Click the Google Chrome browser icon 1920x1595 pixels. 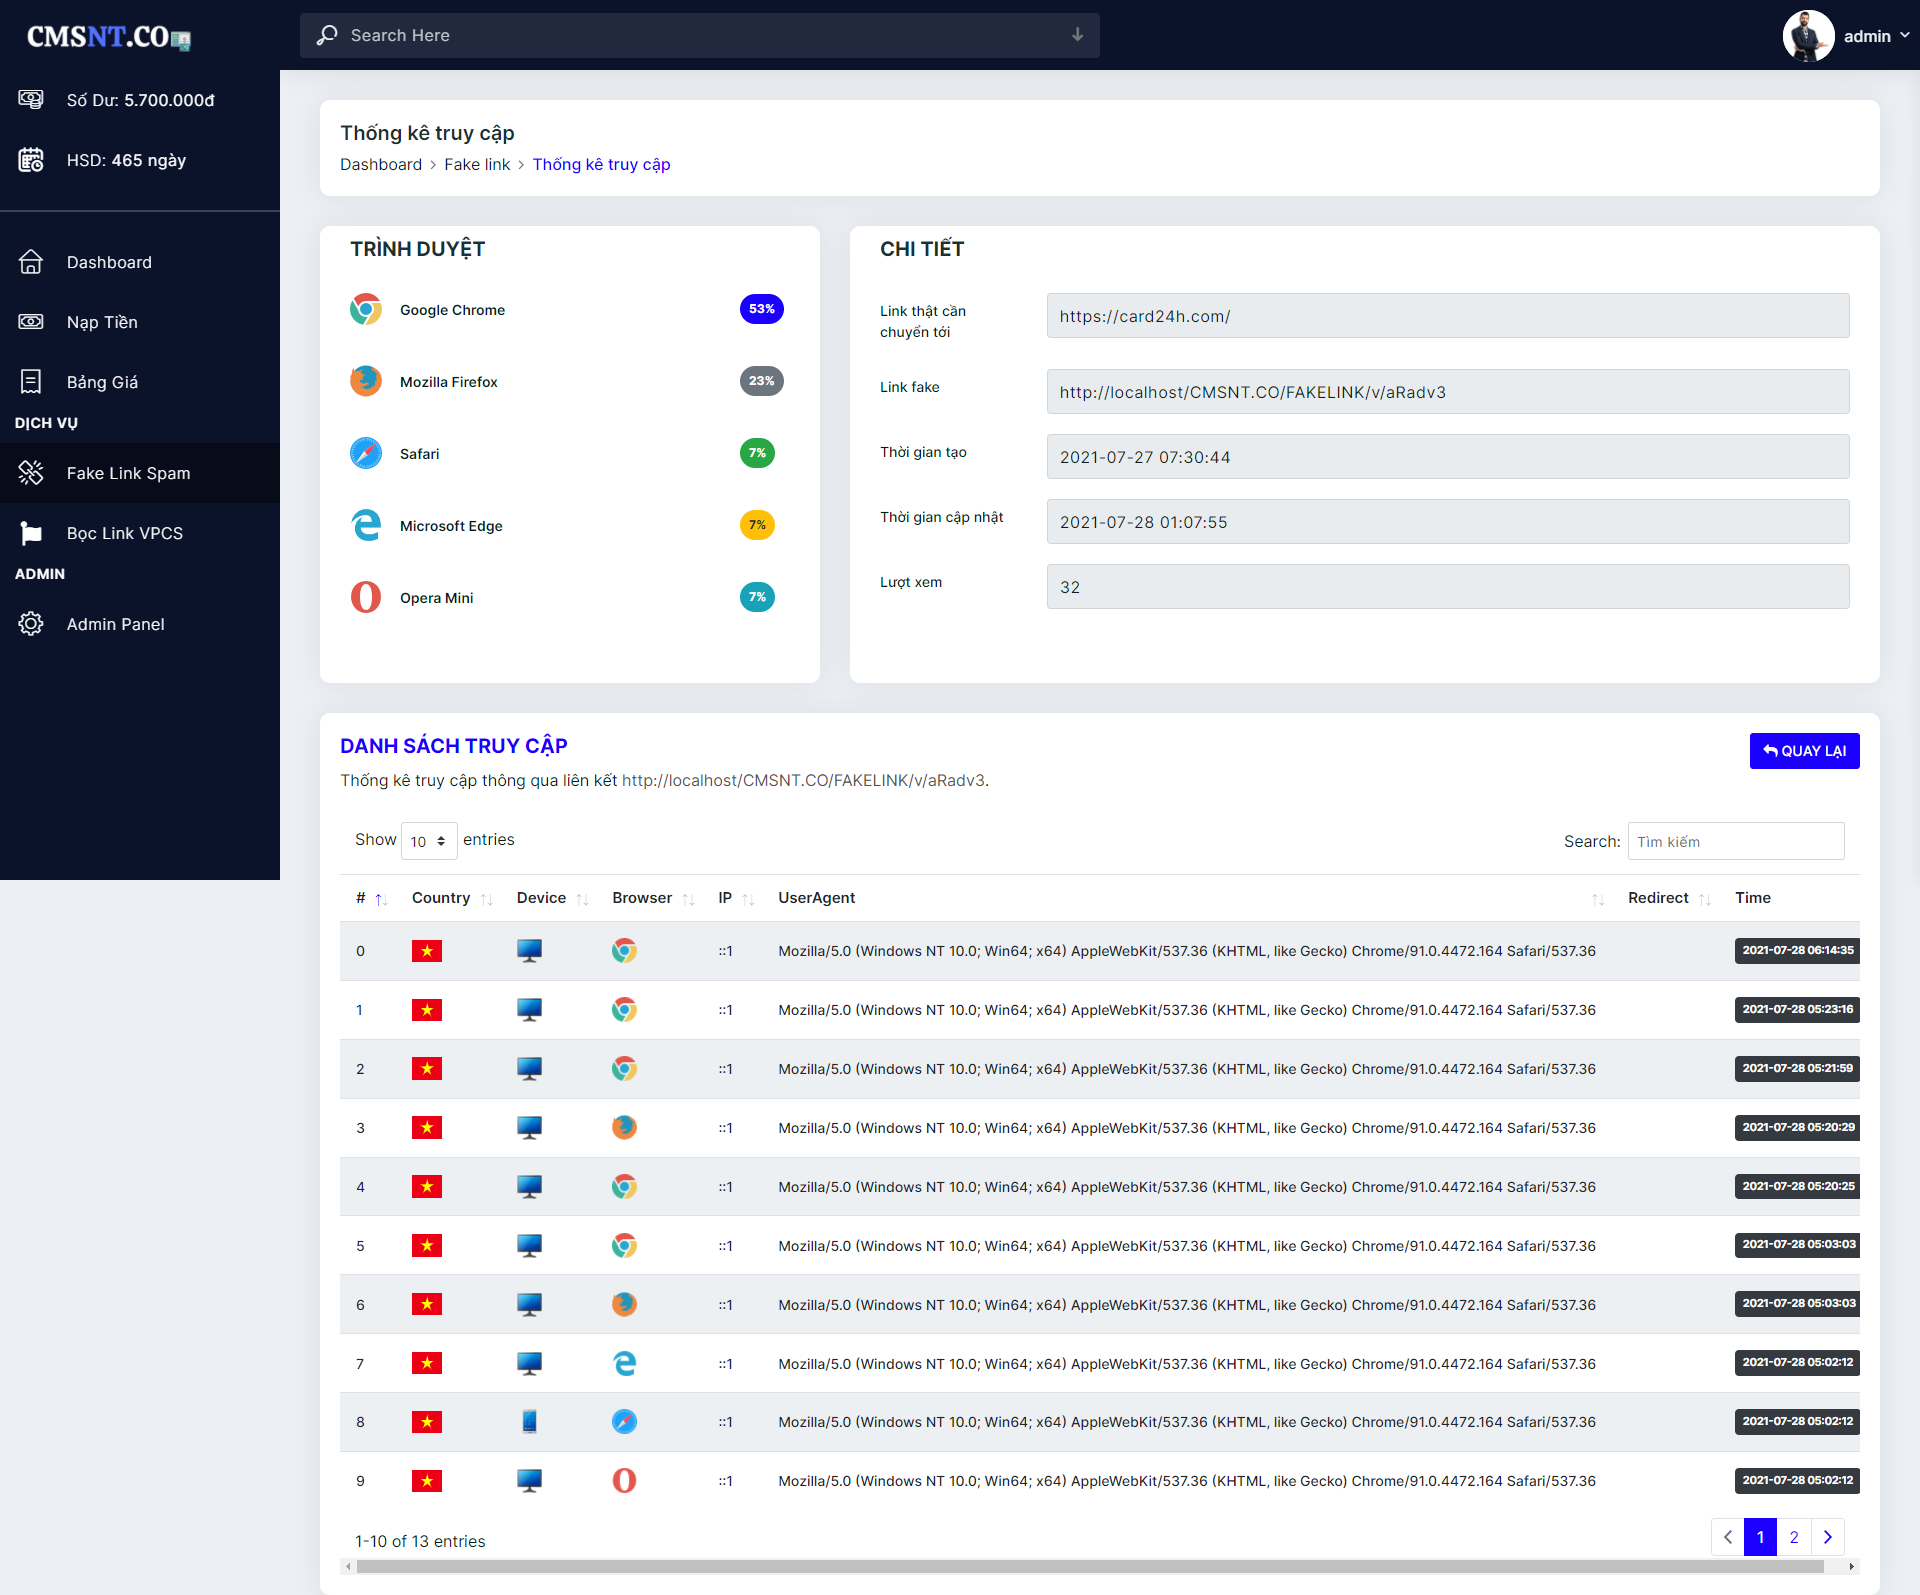tap(366, 310)
